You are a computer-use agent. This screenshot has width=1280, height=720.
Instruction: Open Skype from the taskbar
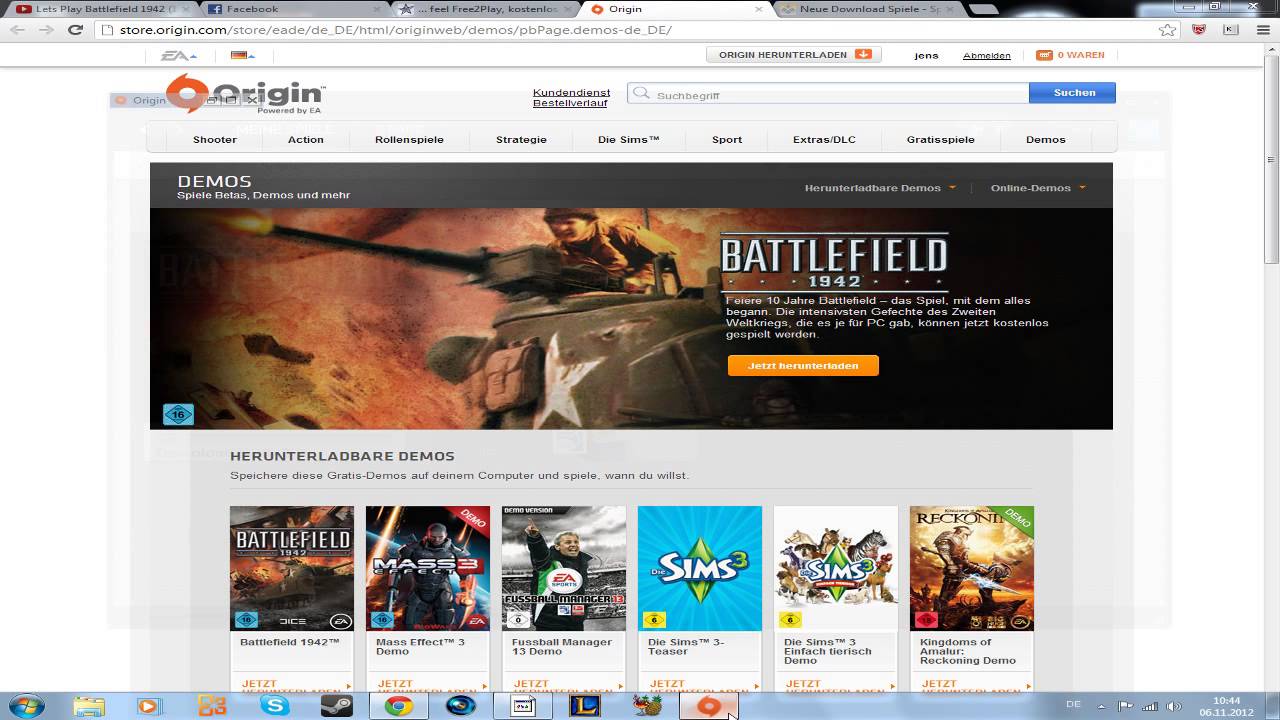pos(274,706)
